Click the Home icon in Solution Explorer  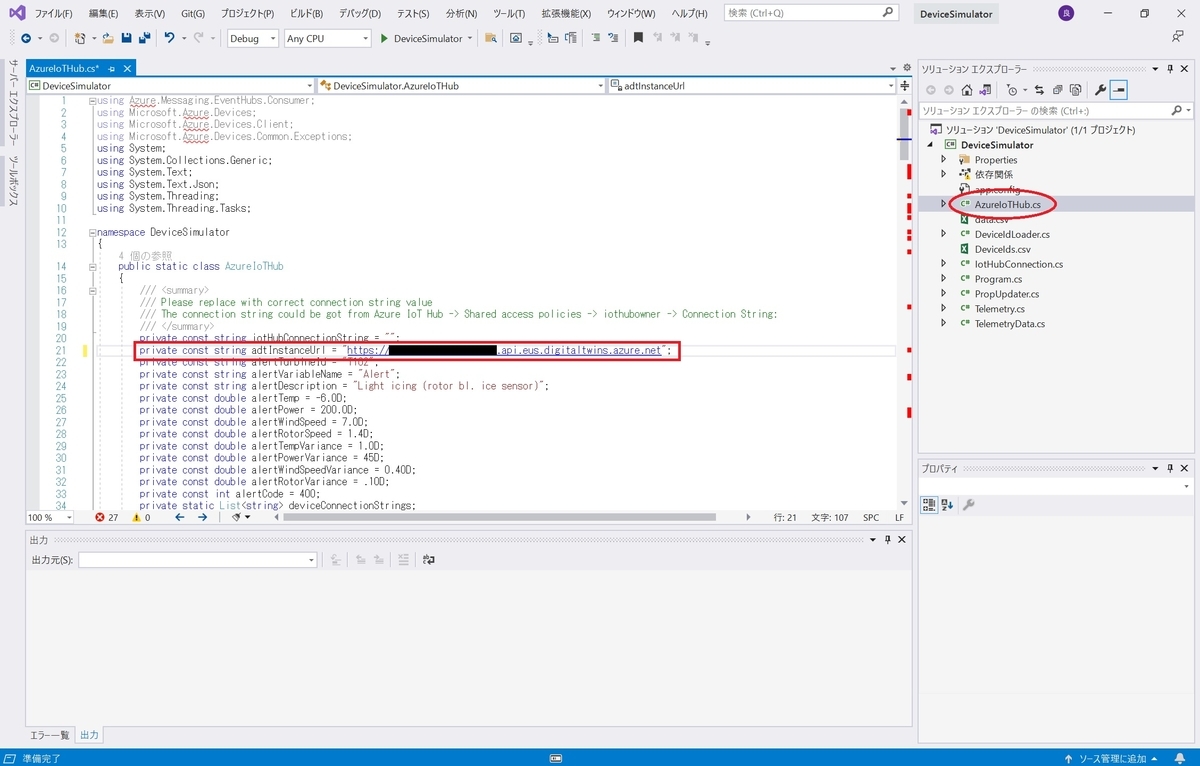click(967, 90)
